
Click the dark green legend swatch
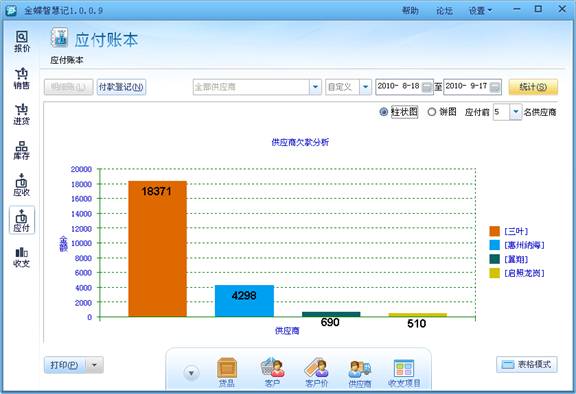(x=494, y=259)
